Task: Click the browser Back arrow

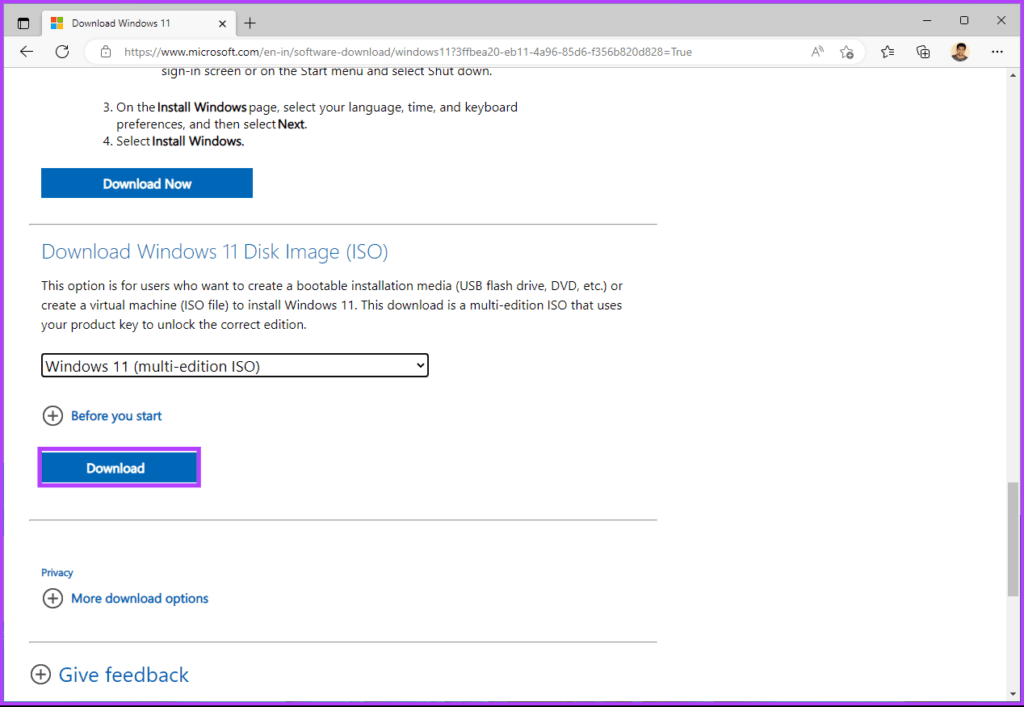Action: point(26,52)
